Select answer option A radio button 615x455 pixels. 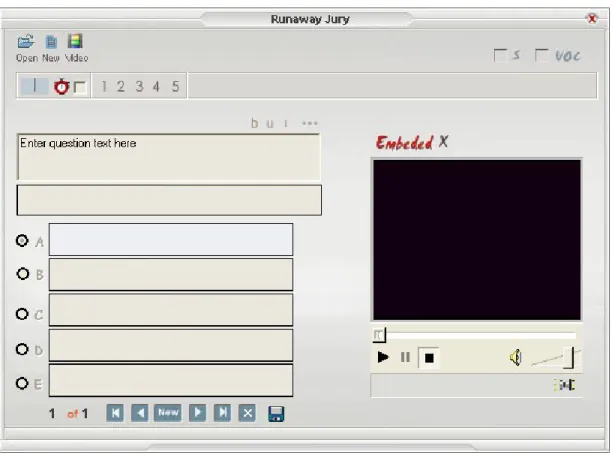(22, 240)
